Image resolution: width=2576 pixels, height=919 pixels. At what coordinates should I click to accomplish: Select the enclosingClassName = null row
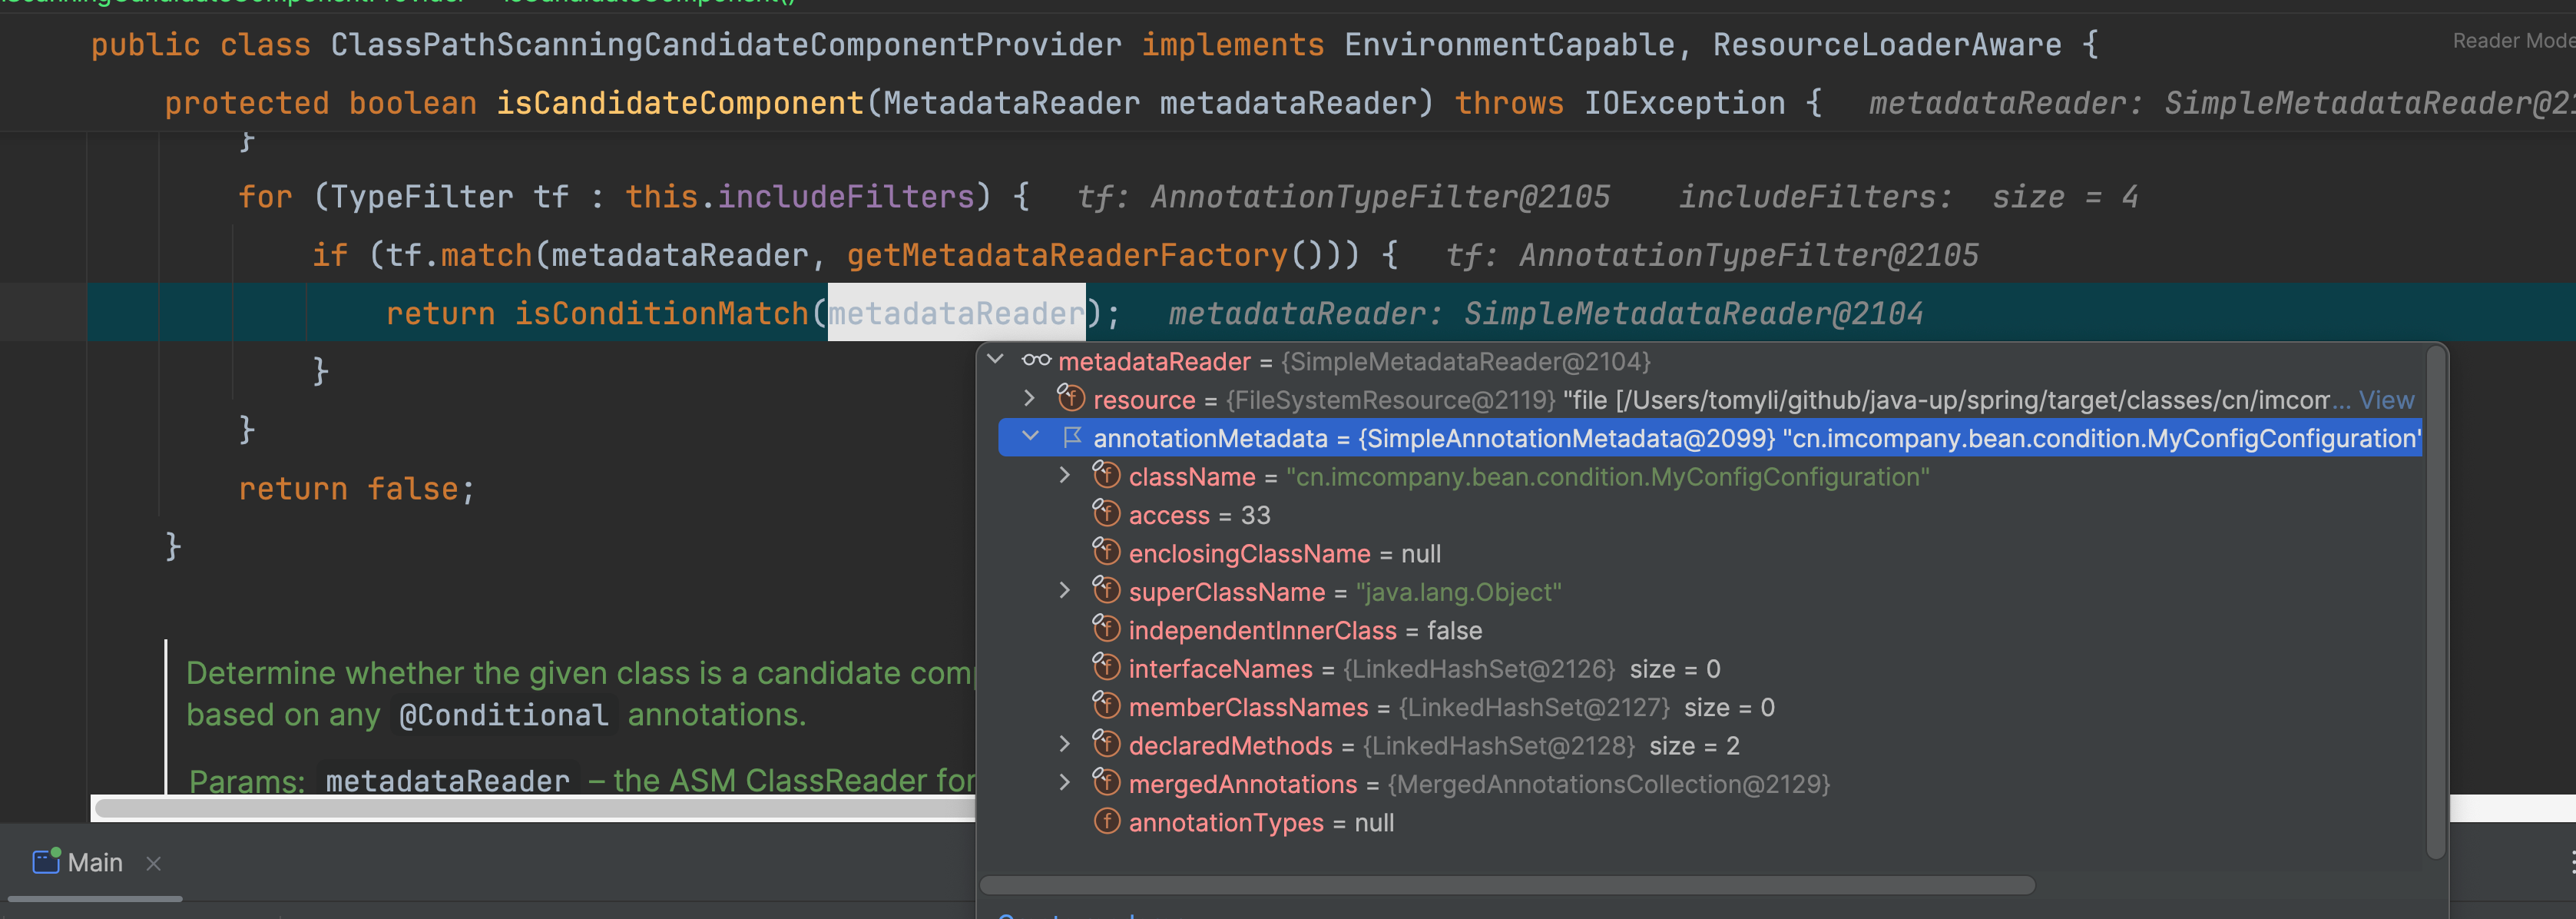click(1710, 553)
